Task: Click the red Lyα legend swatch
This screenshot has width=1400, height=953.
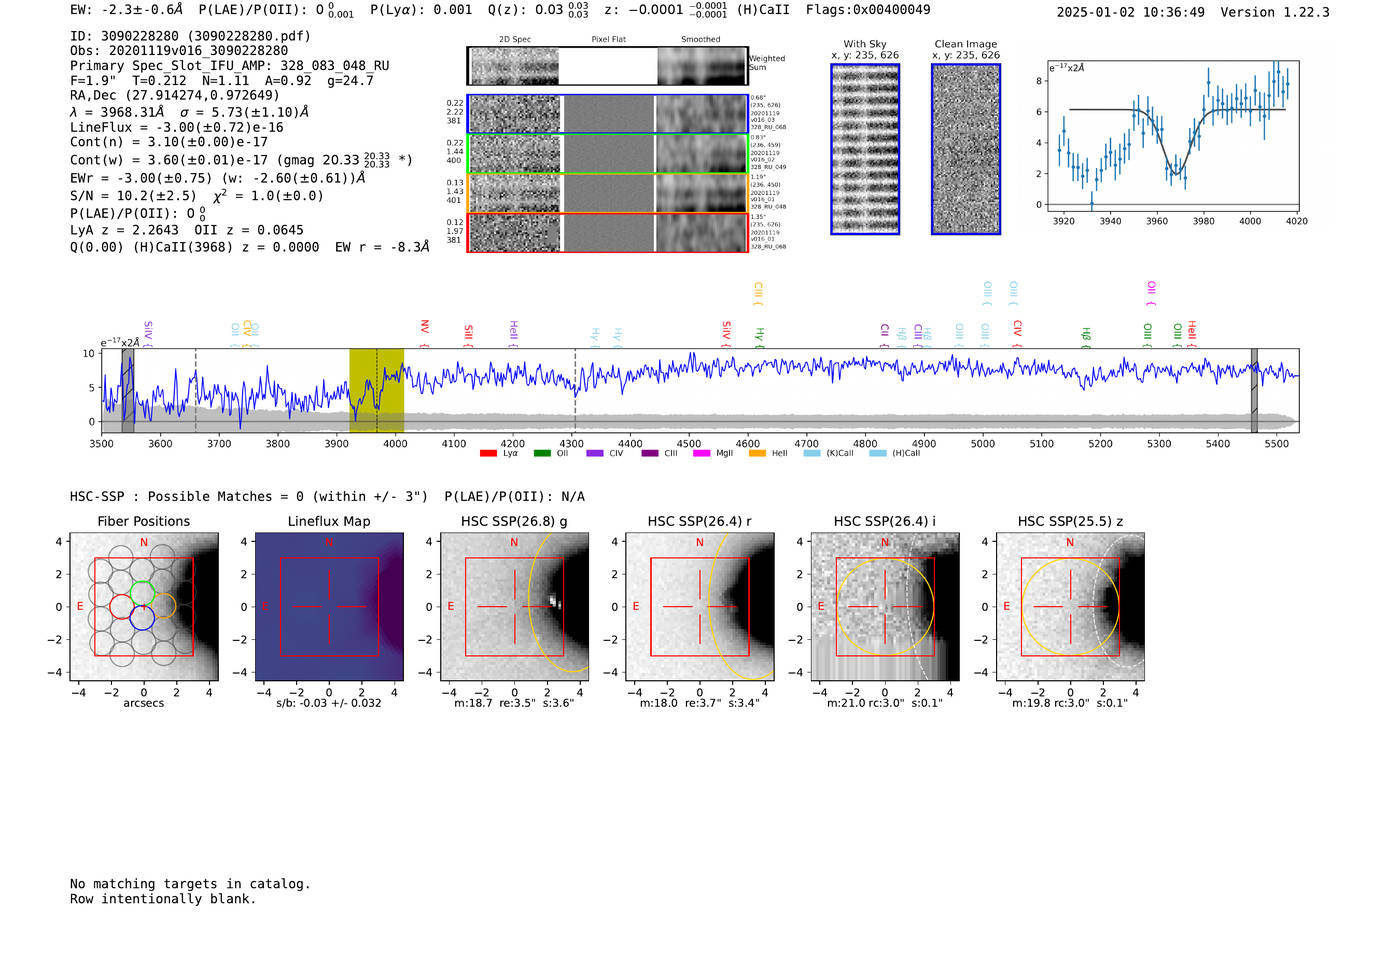Action: 488,453
